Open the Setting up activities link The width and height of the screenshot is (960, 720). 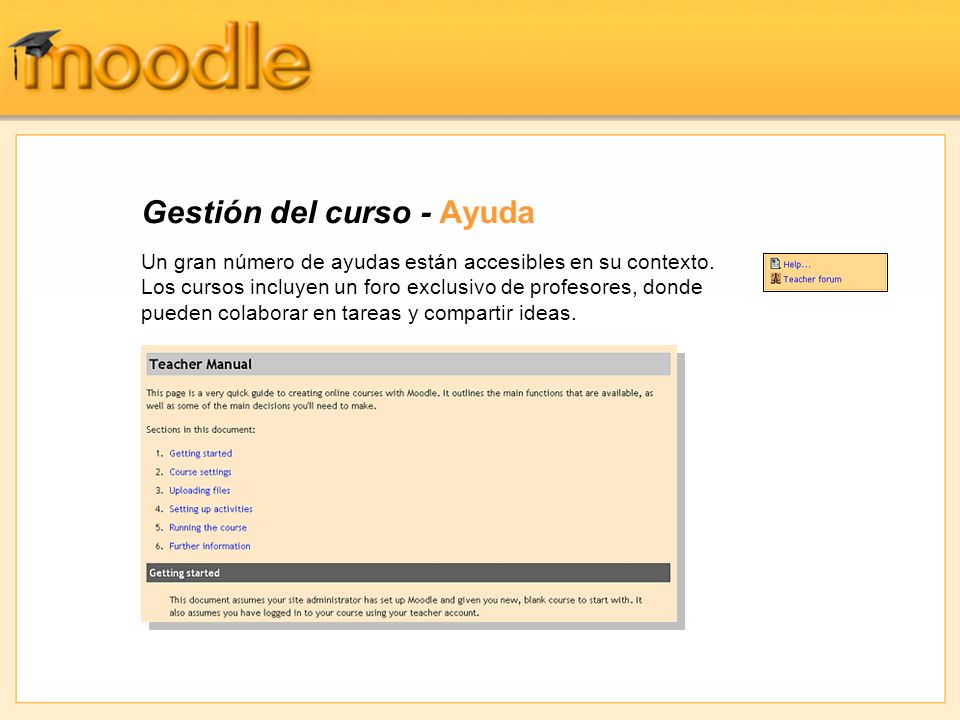(211, 509)
